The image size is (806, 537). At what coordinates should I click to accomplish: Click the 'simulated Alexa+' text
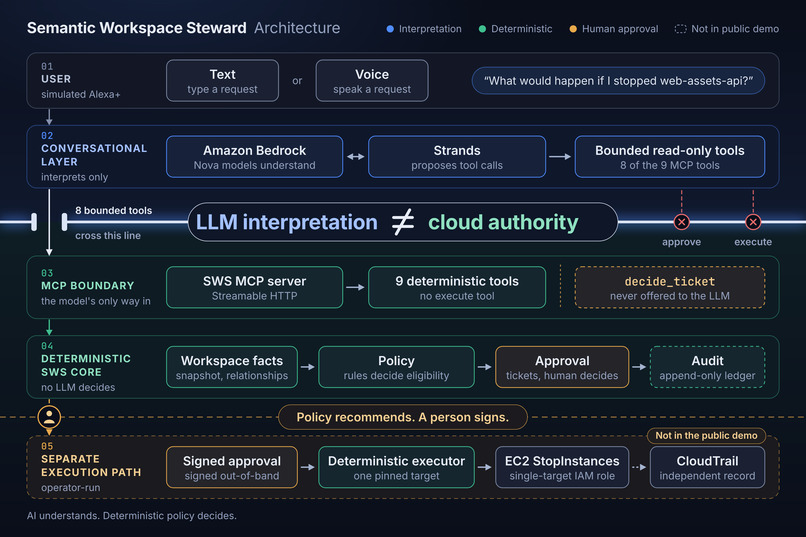pyautogui.click(x=81, y=95)
